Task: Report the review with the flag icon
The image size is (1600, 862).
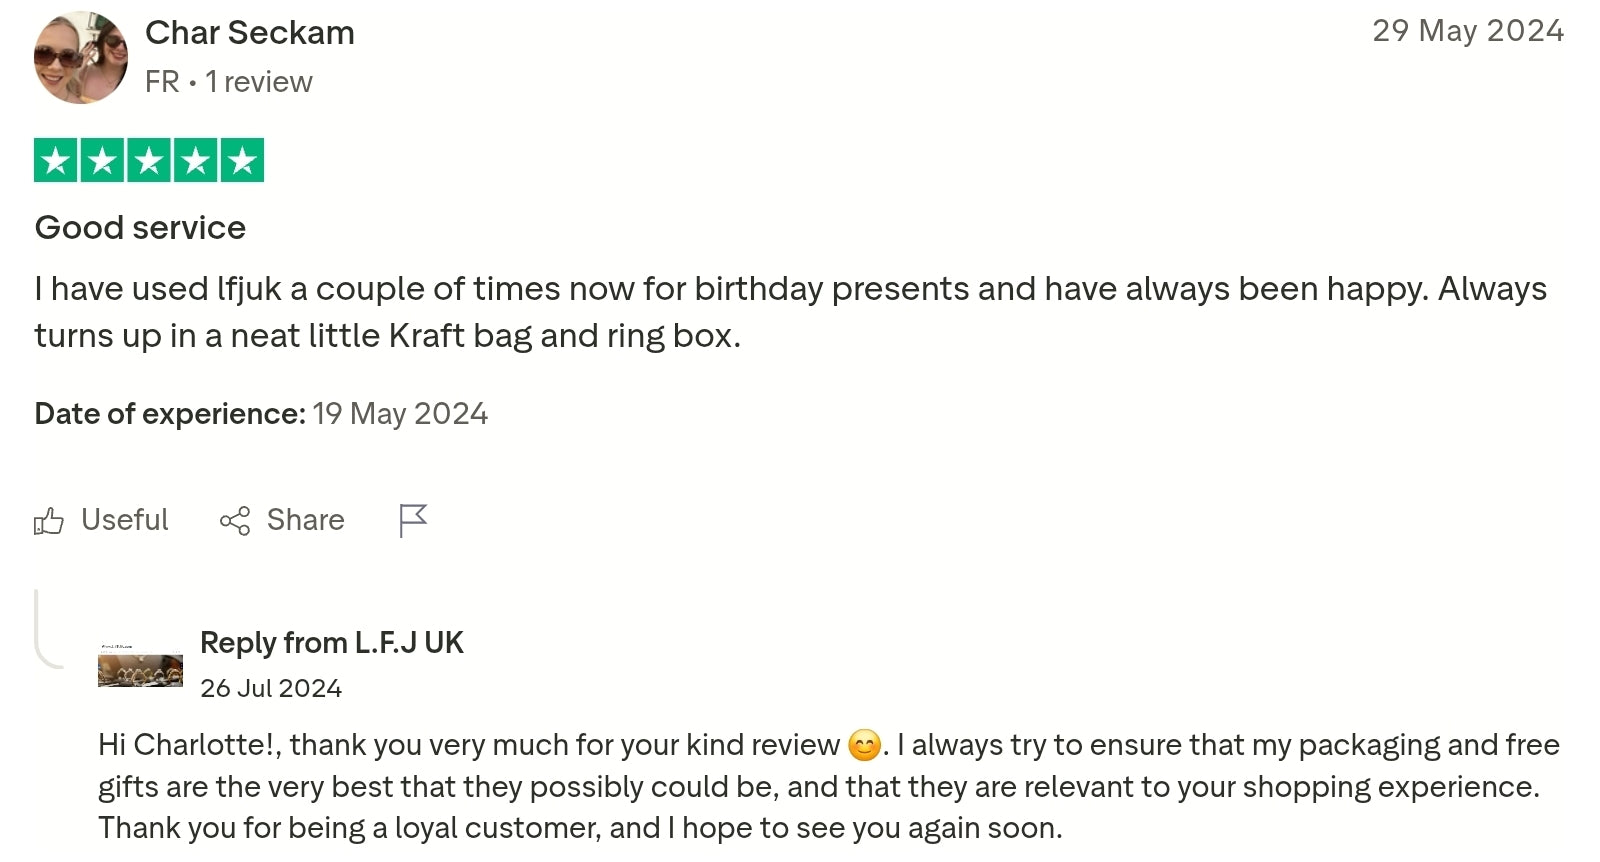Action: click(x=412, y=520)
